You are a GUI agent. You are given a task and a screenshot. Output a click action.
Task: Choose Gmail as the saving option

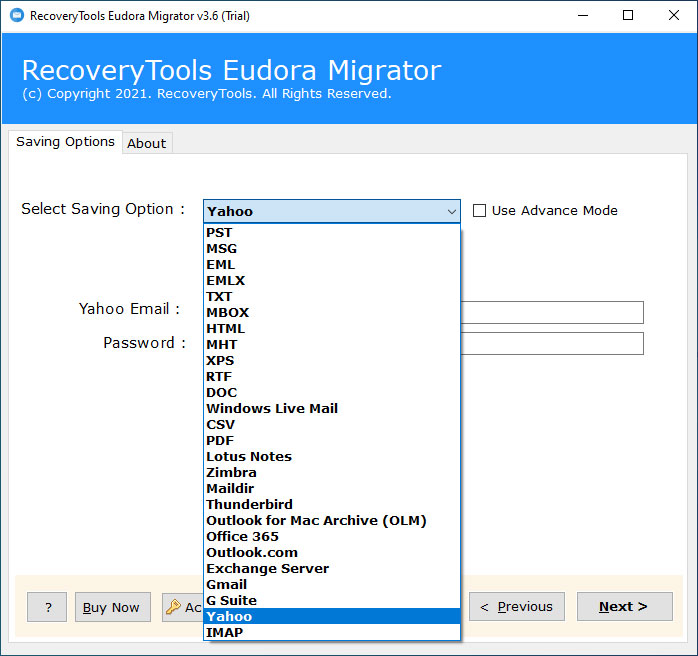click(332, 585)
